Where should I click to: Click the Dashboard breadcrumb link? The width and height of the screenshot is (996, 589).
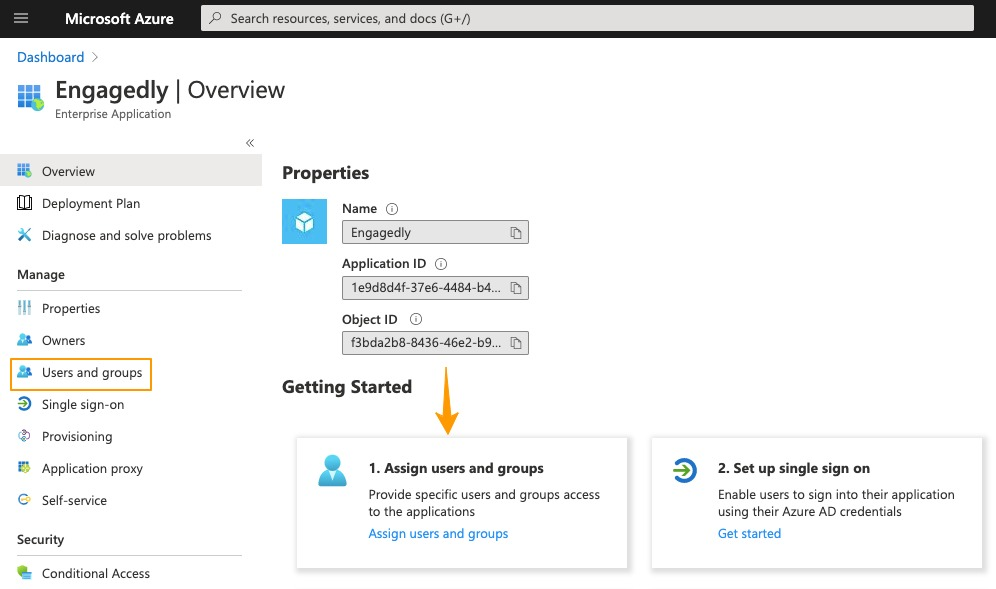[50, 57]
